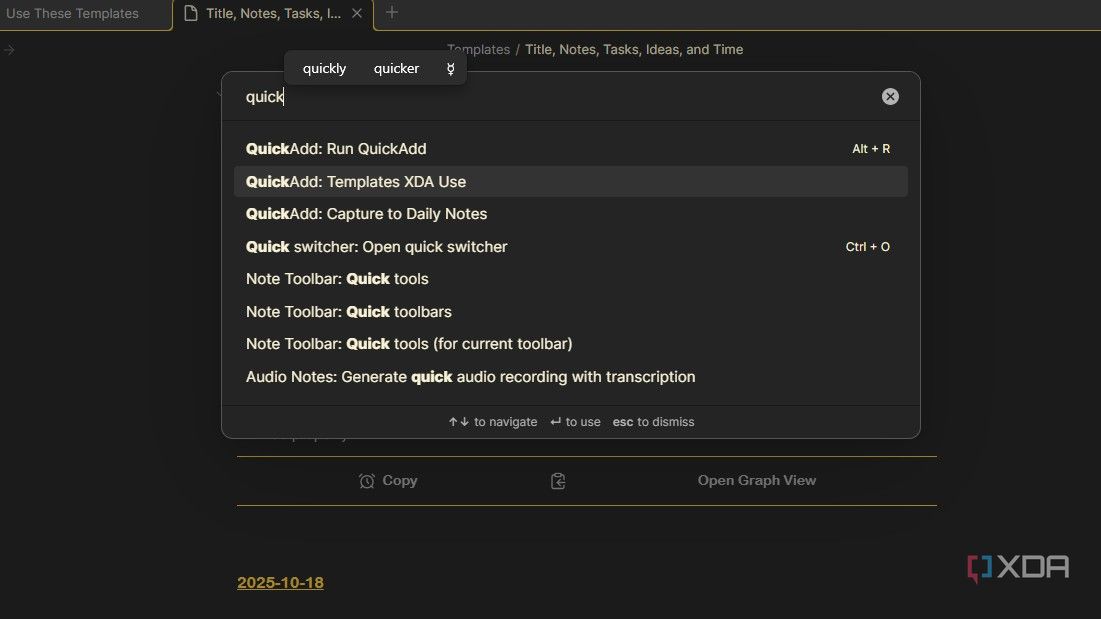
Task: Select Note Toolbar: Quick tools command
Action: click(x=570, y=279)
